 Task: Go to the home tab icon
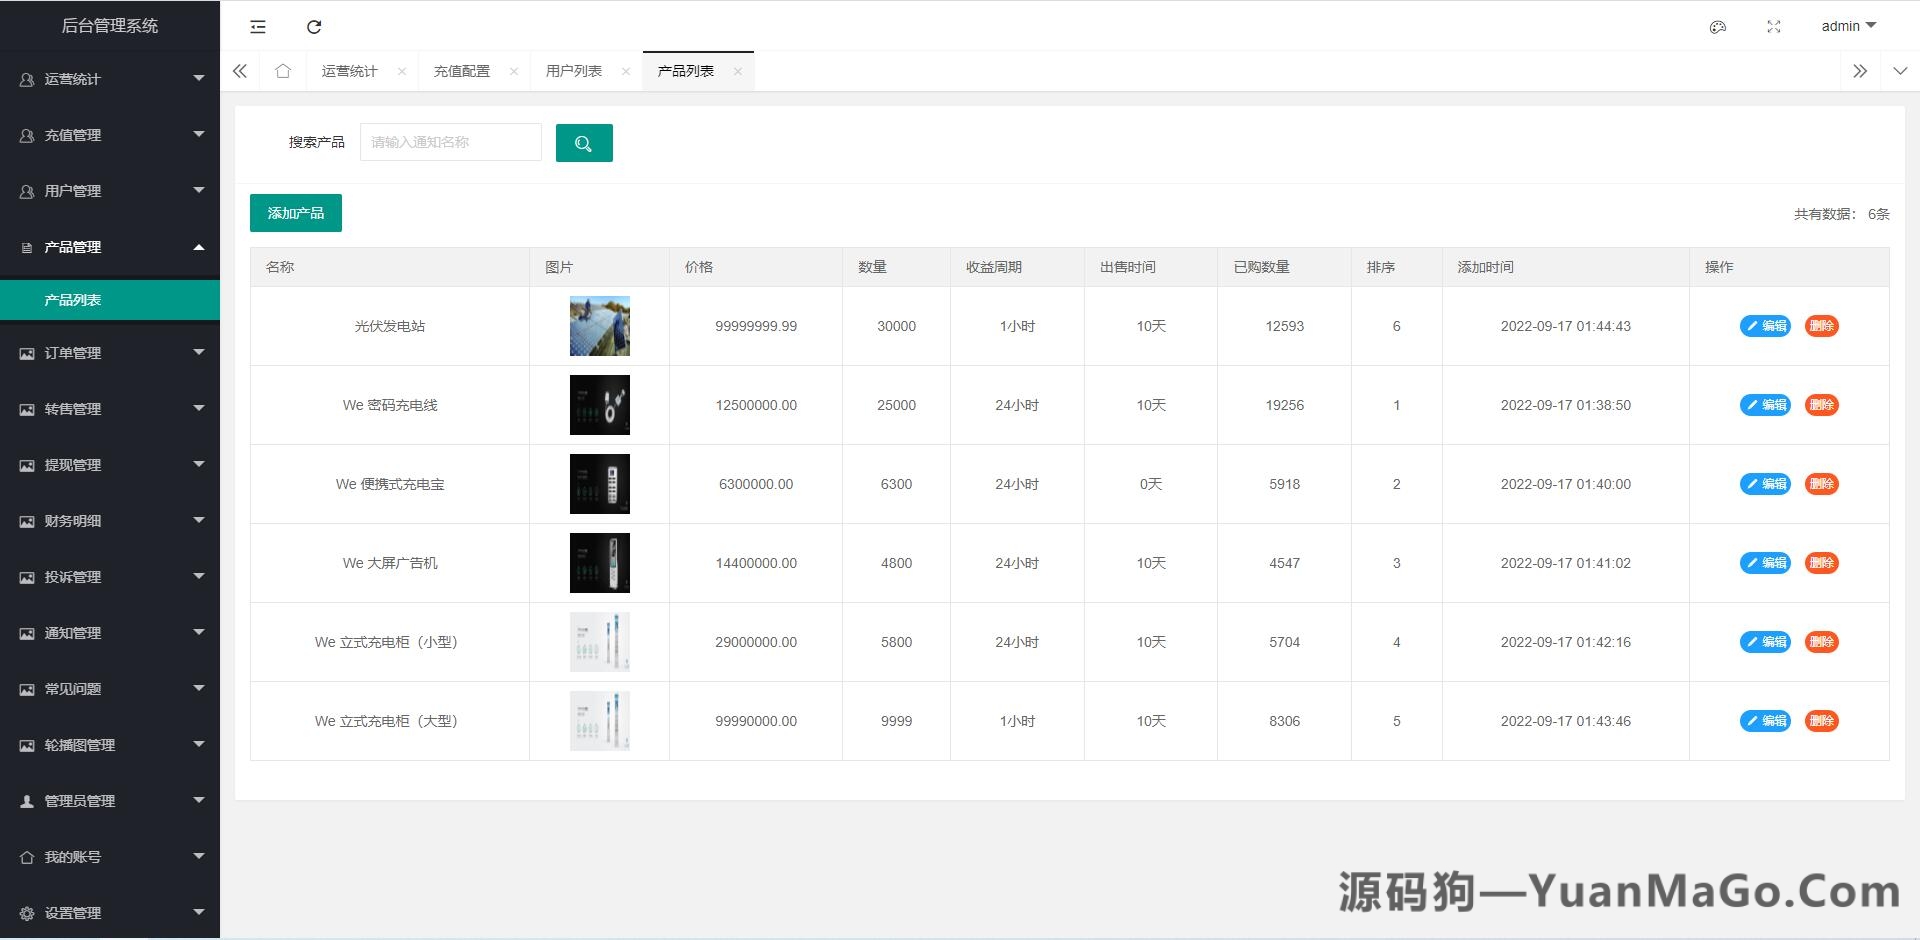click(283, 71)
